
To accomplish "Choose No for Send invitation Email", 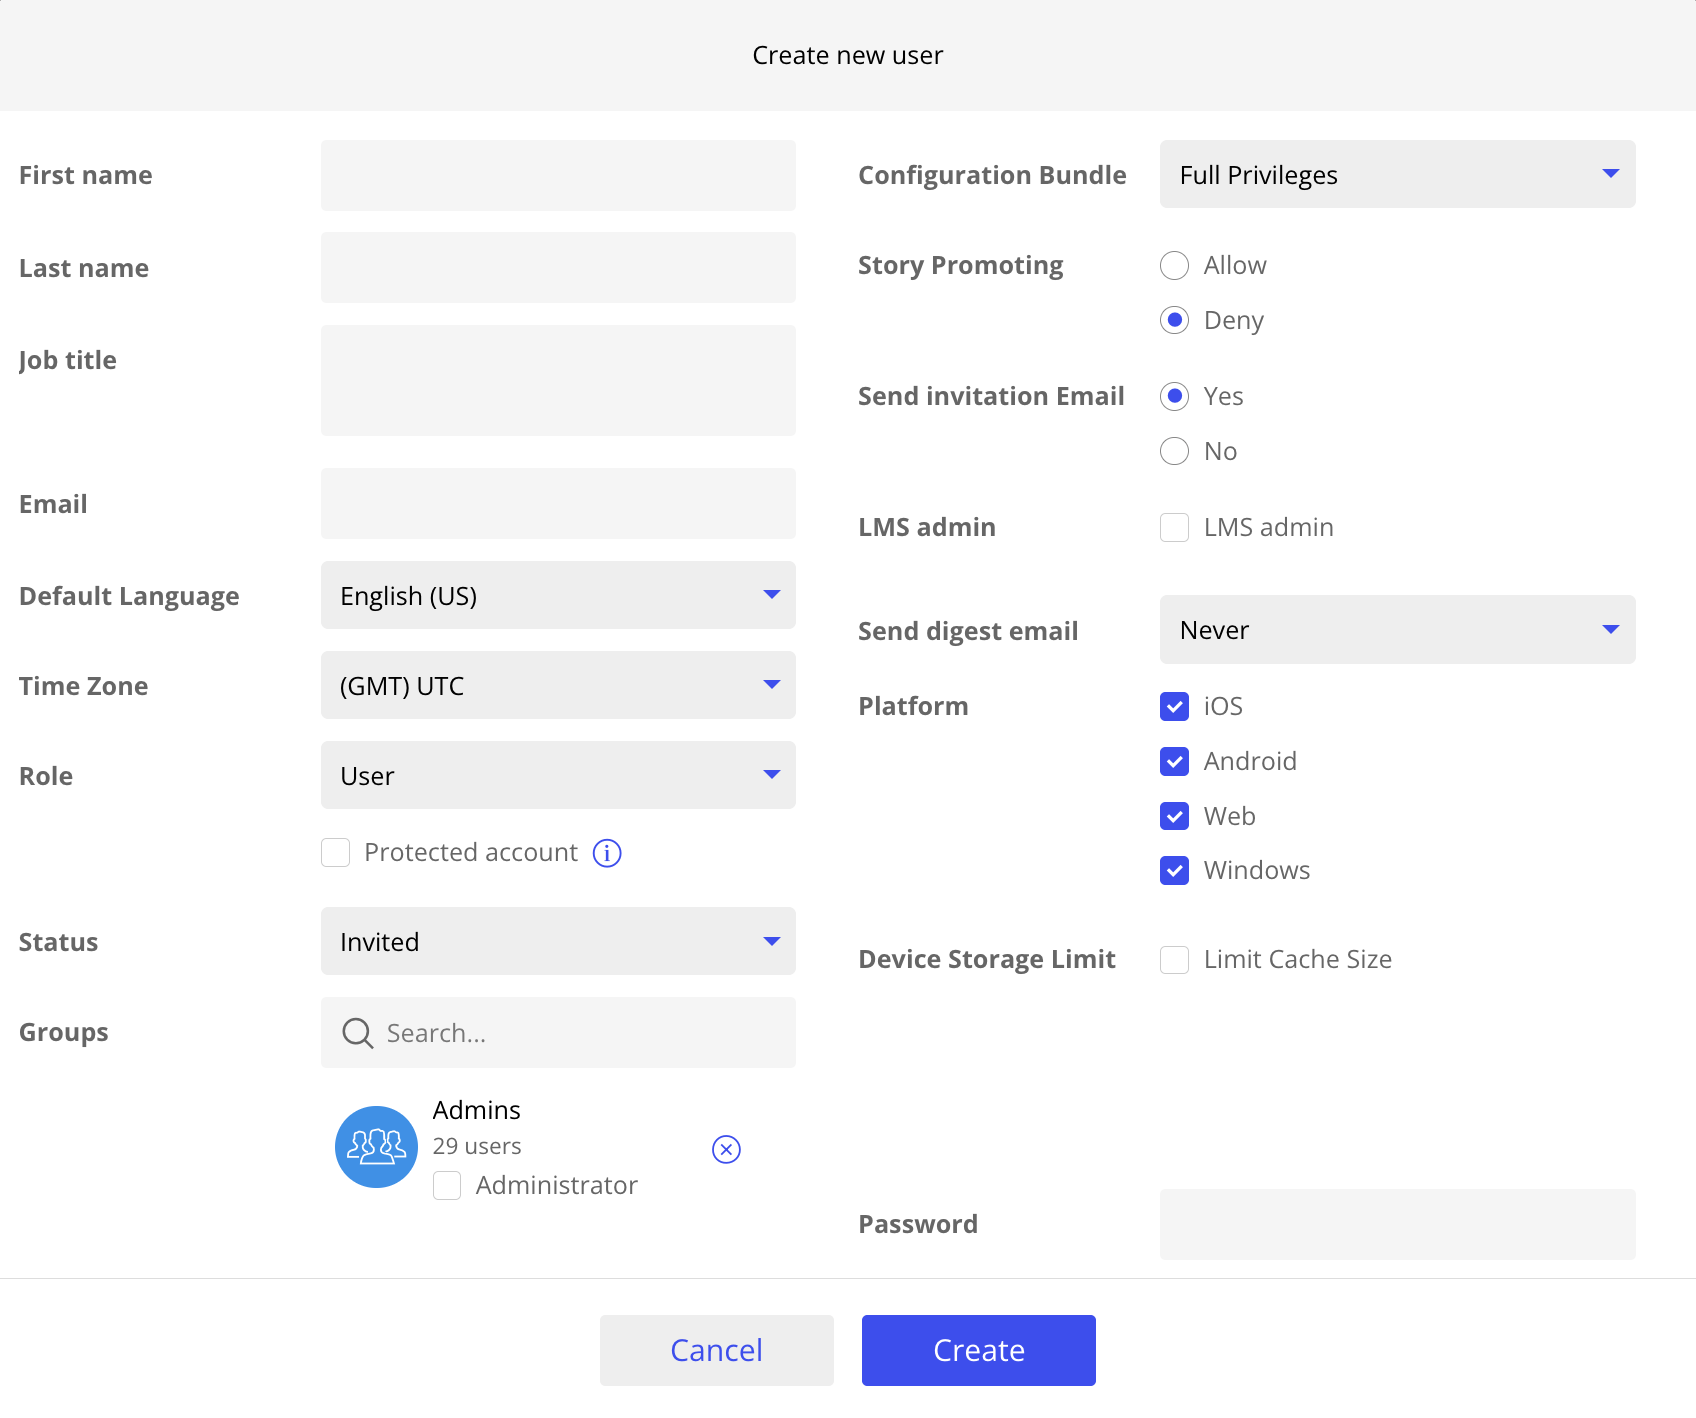I will point(1175,451).
